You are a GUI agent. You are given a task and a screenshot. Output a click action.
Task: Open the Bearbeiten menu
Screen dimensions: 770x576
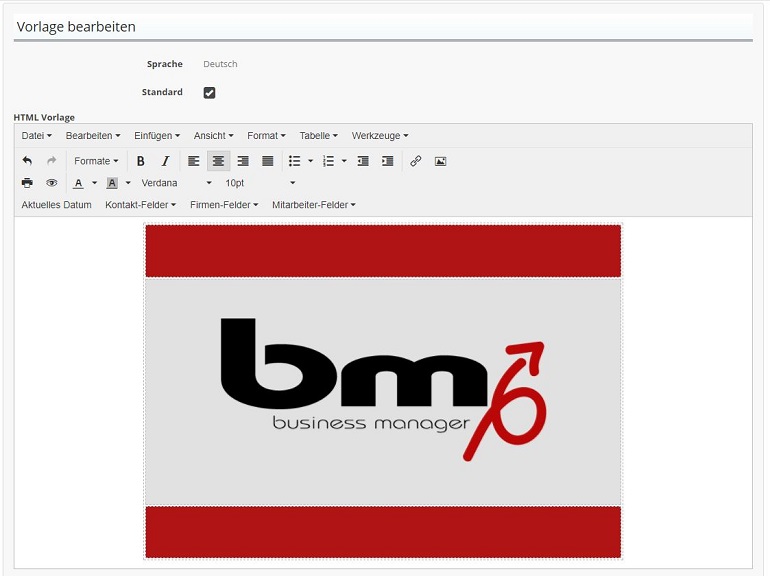[x=93, y=136]
